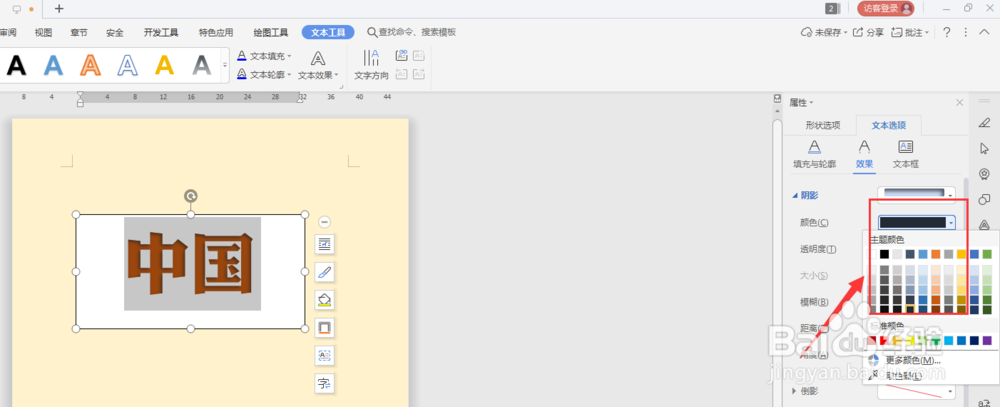Pick the orange theme color swatch

[936, 254]
